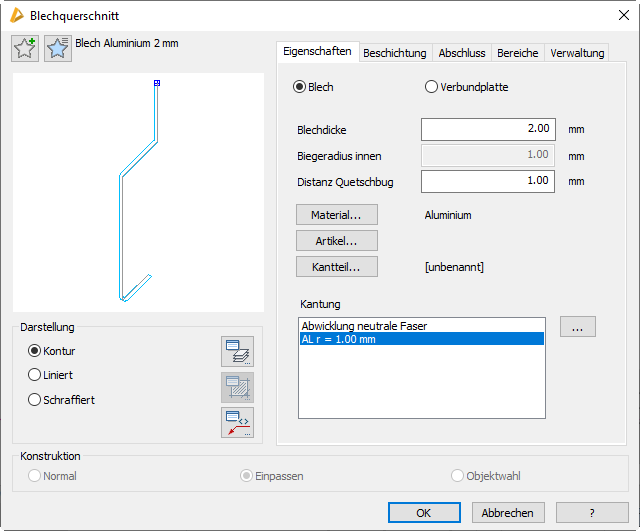Image resolution: width=640 pixels, height=531 pixels.
Task: Click the blue start point marker in preview
Action: point(157,83)
